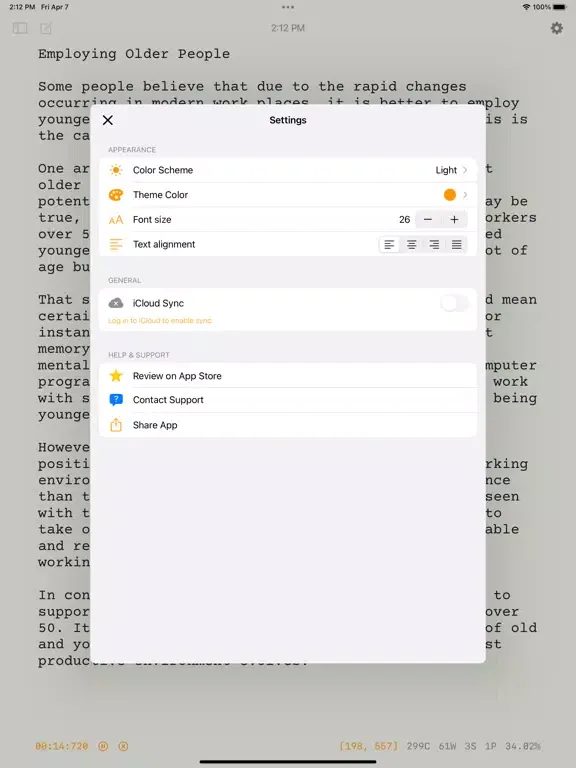Expand Color Scheme chevron next to Light

pyautogui.click(x=465, y=170)
